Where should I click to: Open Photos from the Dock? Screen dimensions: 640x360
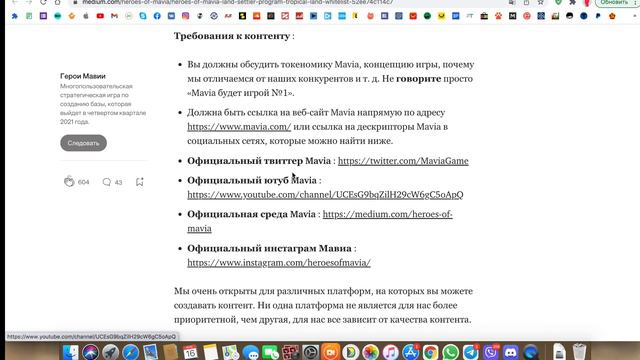pyautogui.click(x=371, y=352)
